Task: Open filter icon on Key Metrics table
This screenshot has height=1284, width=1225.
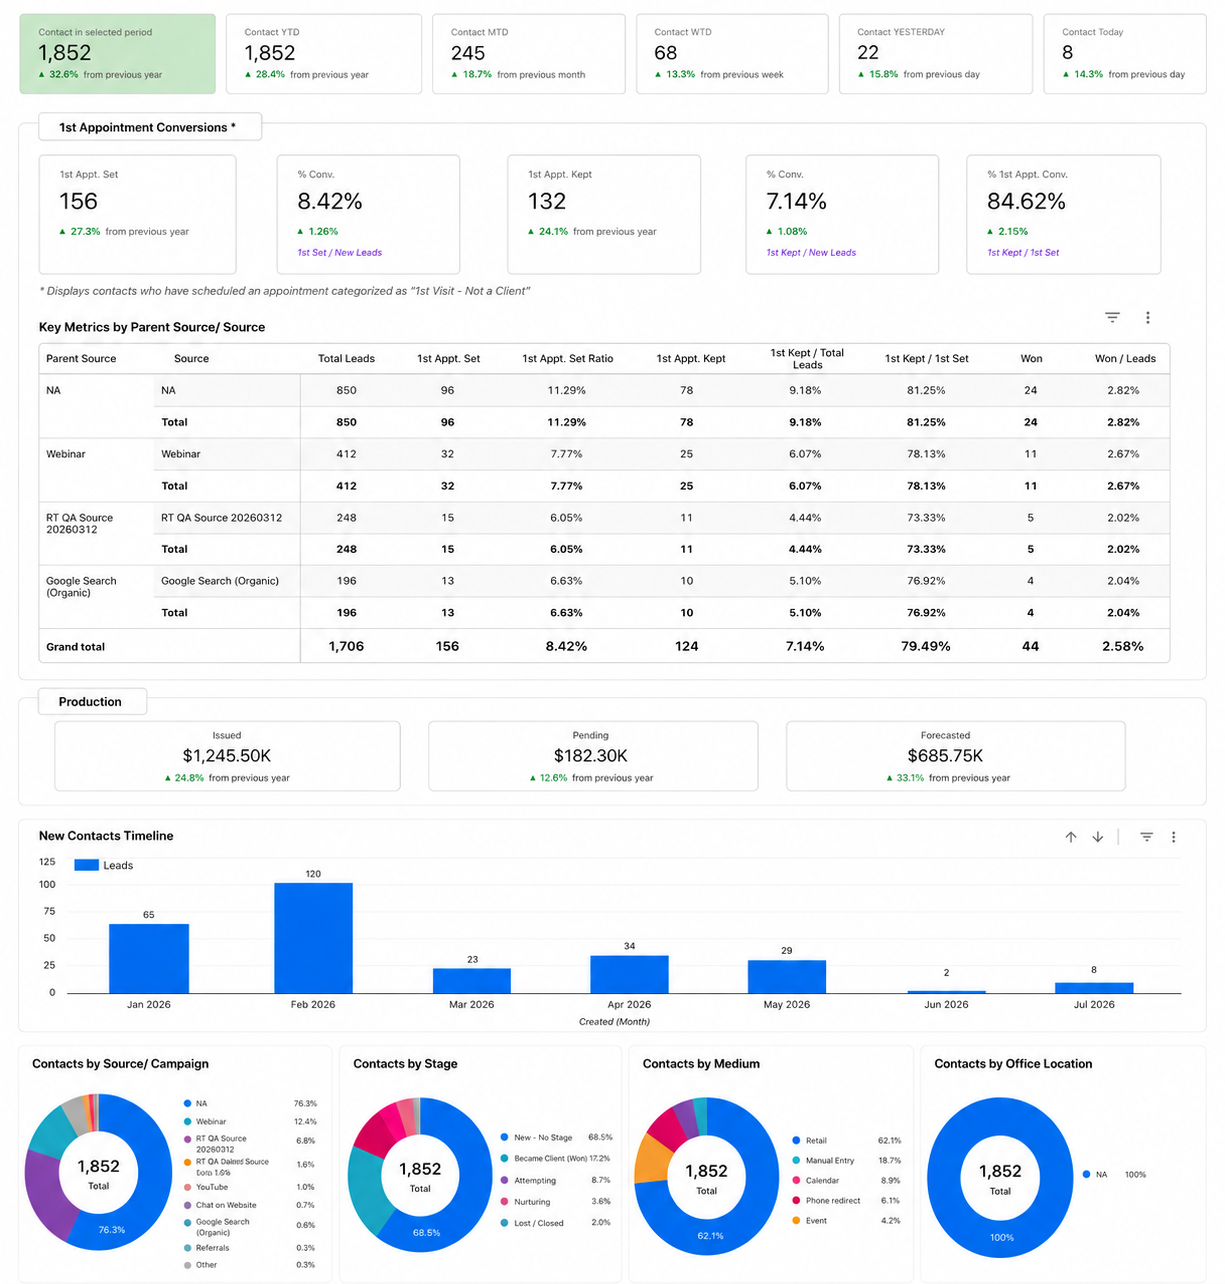Action: [x=1112, y=317]
